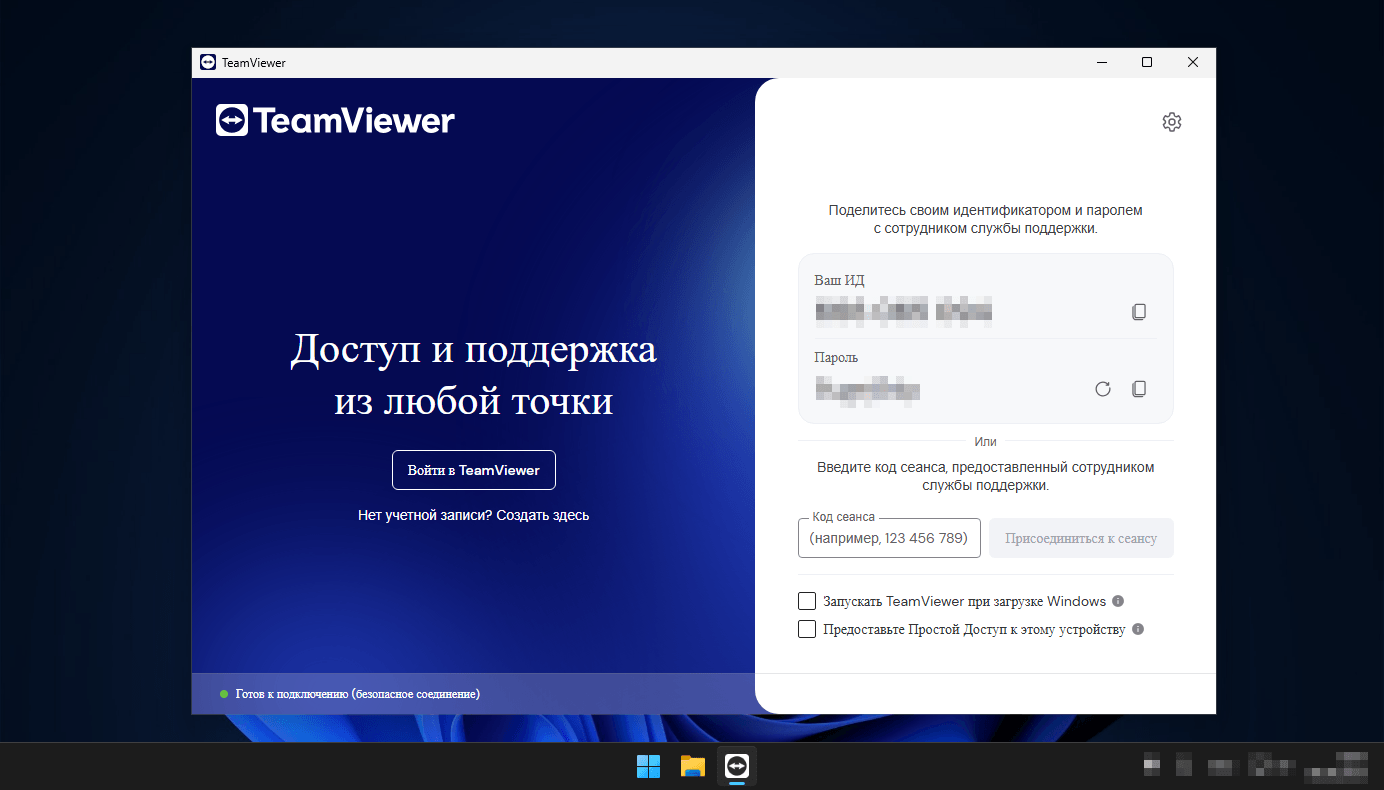Maximize the TeamViewer window
1384x790 pixels.
[1147, 62]
